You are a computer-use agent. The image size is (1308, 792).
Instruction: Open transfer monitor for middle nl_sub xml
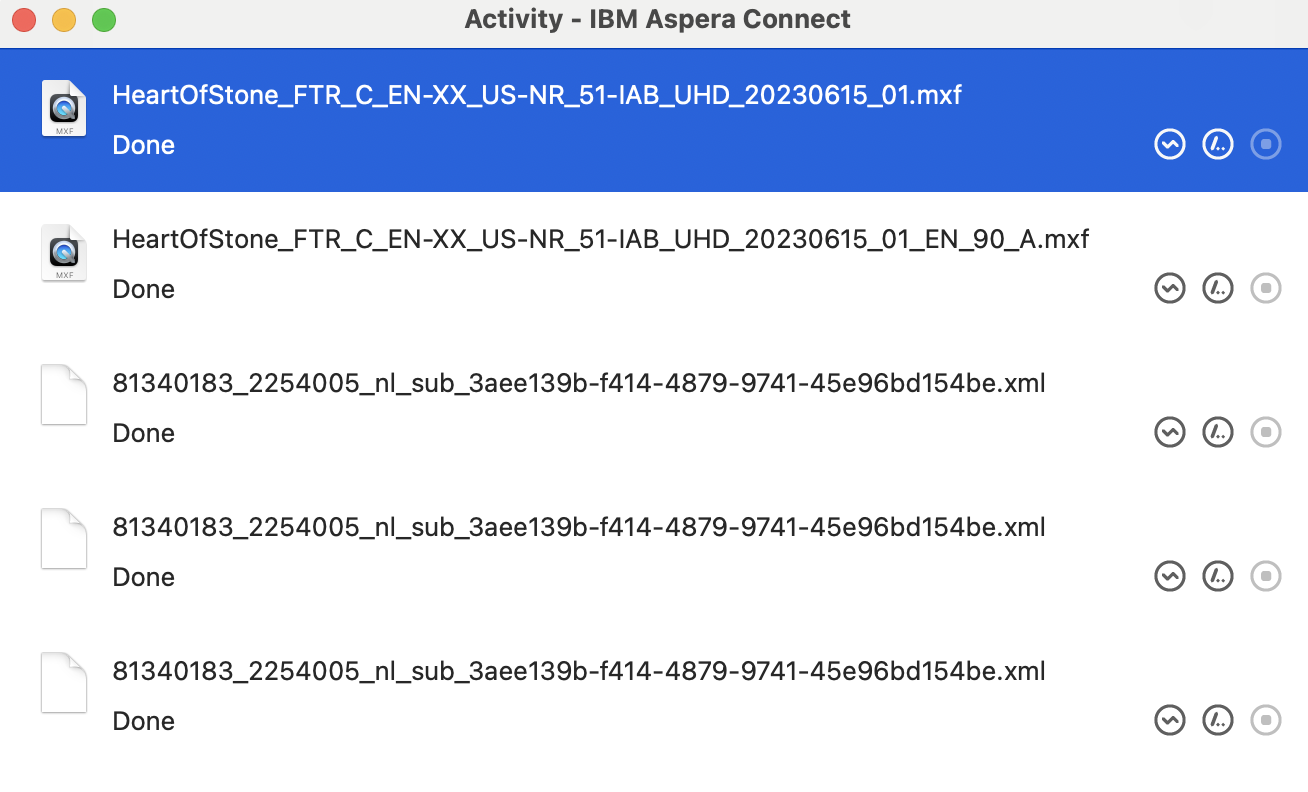pos(1169,577)
